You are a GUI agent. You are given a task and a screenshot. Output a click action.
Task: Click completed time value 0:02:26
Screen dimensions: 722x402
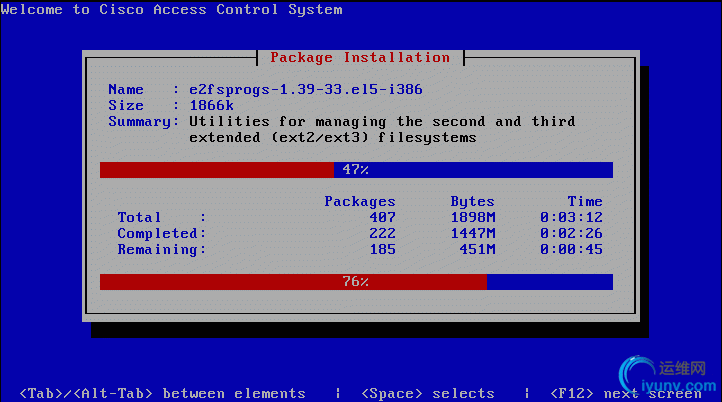click(x=571, y=233)
